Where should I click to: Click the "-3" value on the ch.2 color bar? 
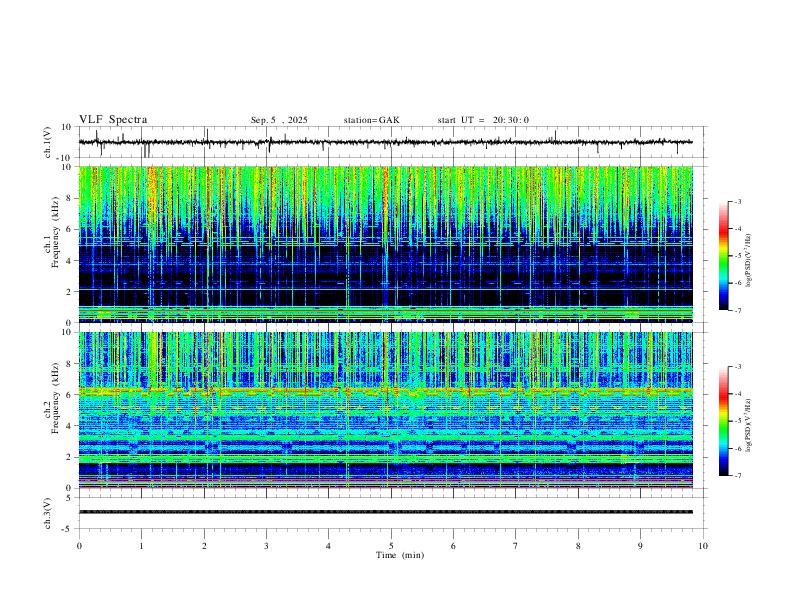(x=738, y=367)
